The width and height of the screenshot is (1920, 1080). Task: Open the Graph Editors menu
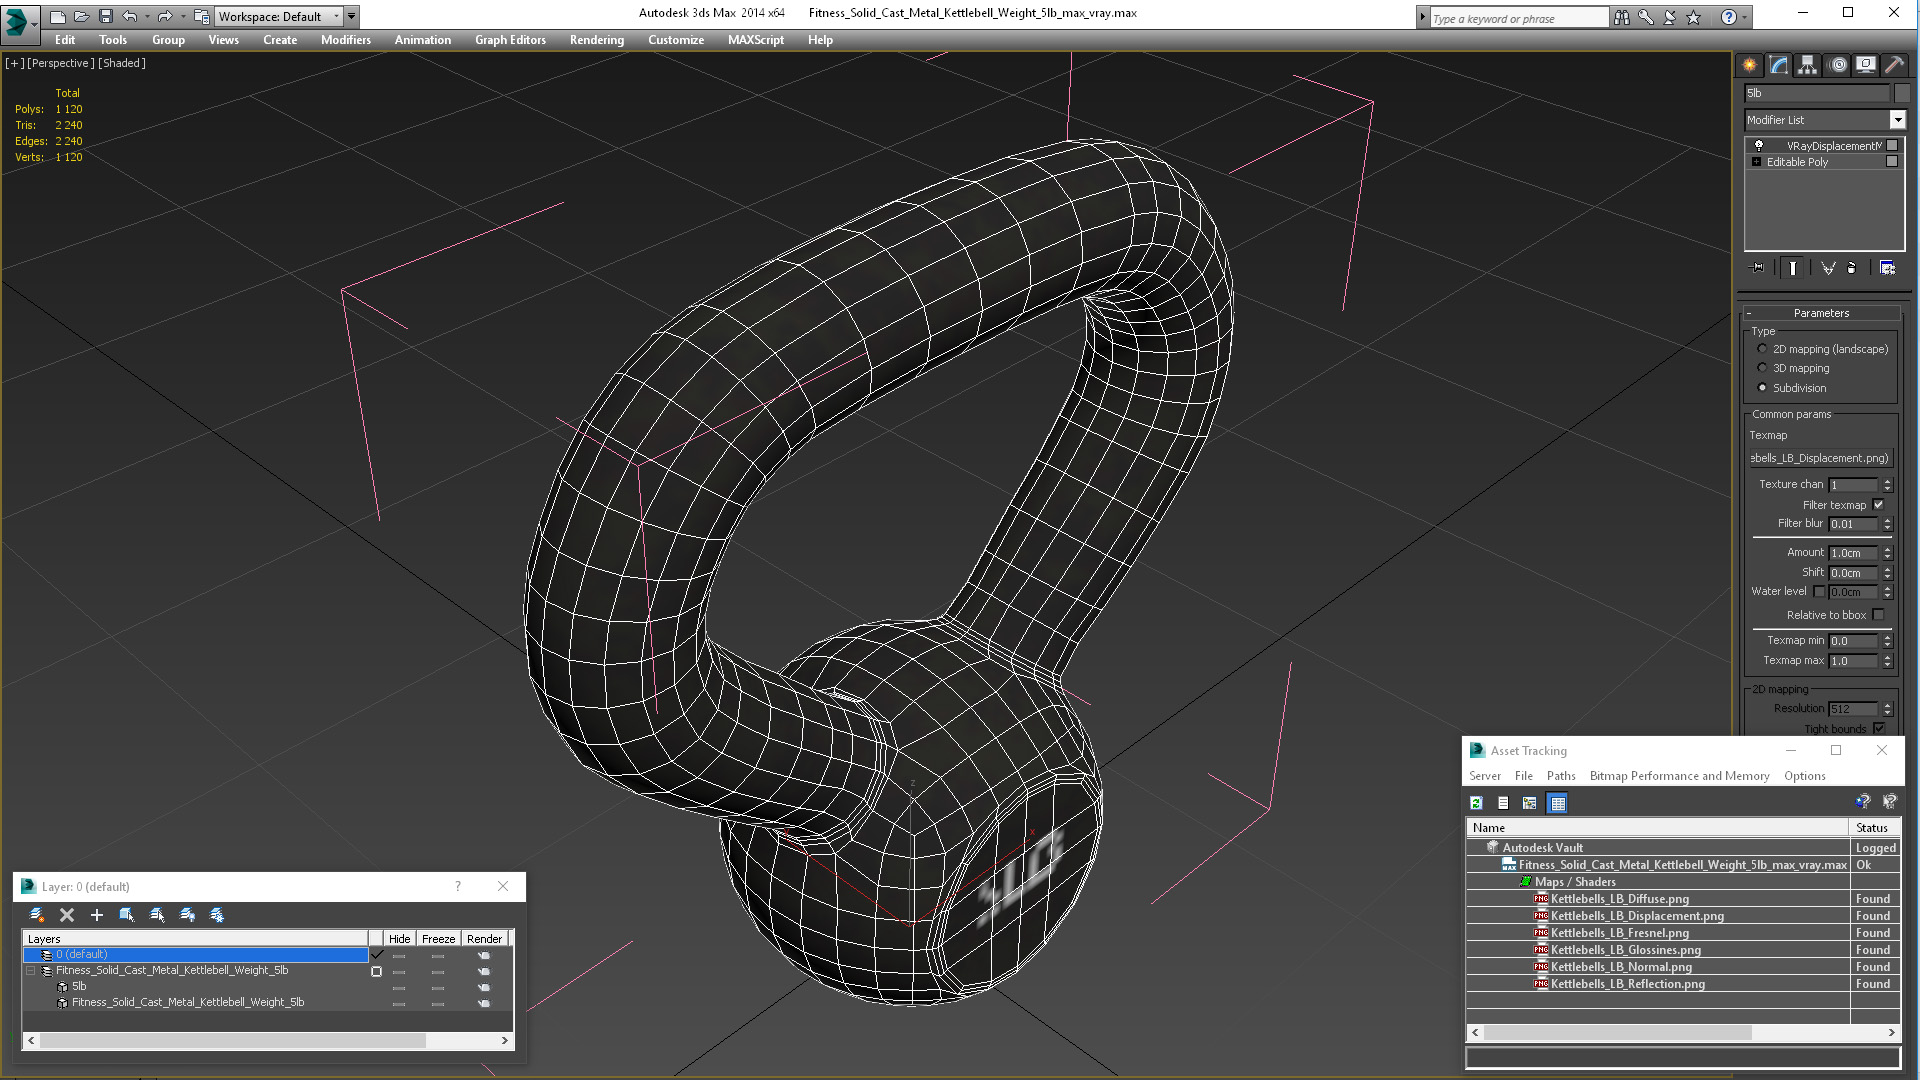point(510,40)
